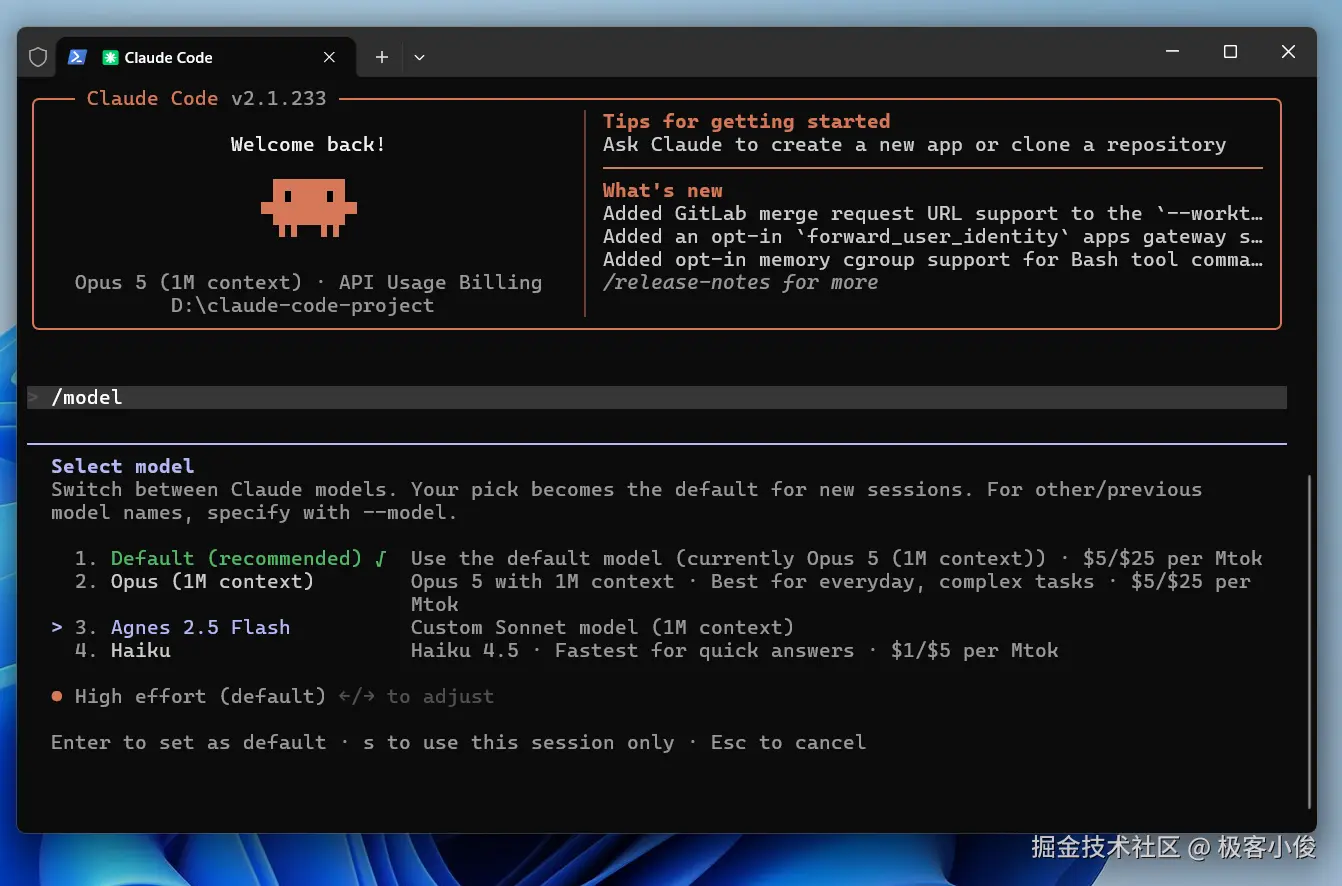
Task: Click the terminal vertical scrollbar
Action: (x=1309, y=640)
